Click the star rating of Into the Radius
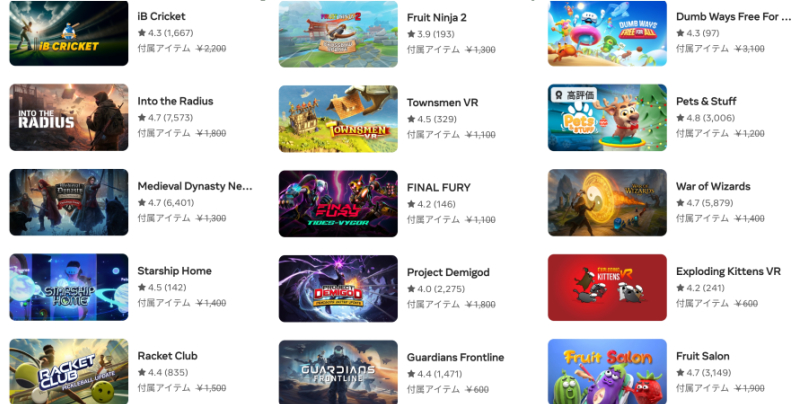 click(x=165, y=118)
